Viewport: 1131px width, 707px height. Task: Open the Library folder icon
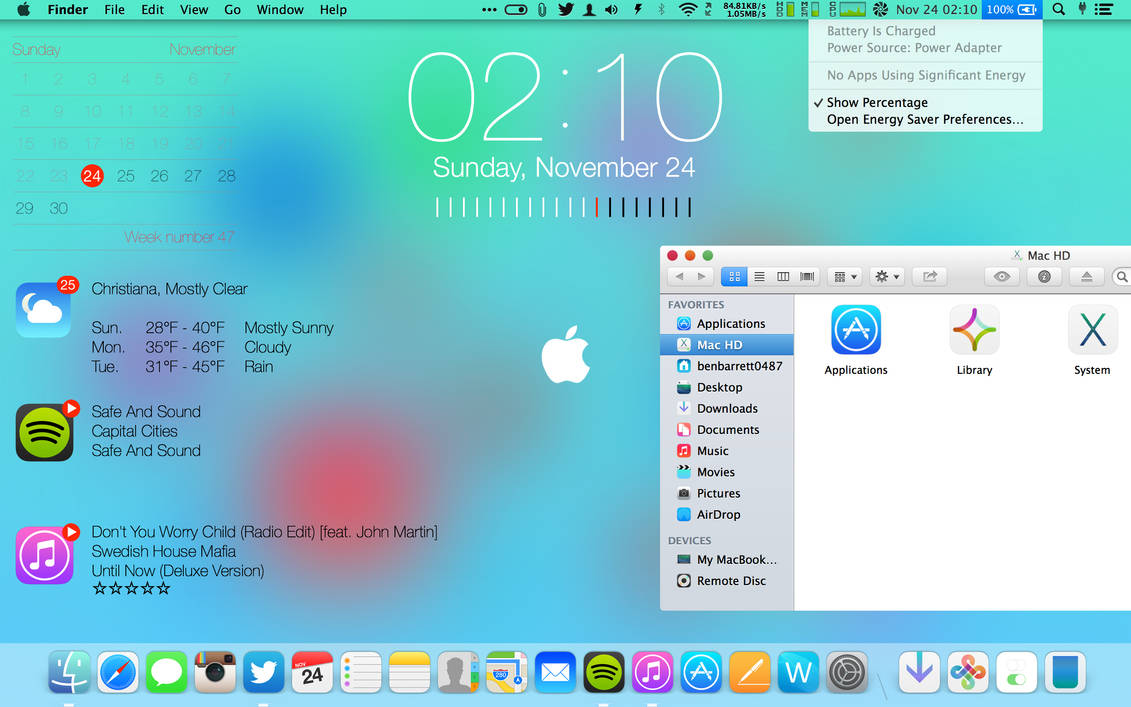(974, 330)
